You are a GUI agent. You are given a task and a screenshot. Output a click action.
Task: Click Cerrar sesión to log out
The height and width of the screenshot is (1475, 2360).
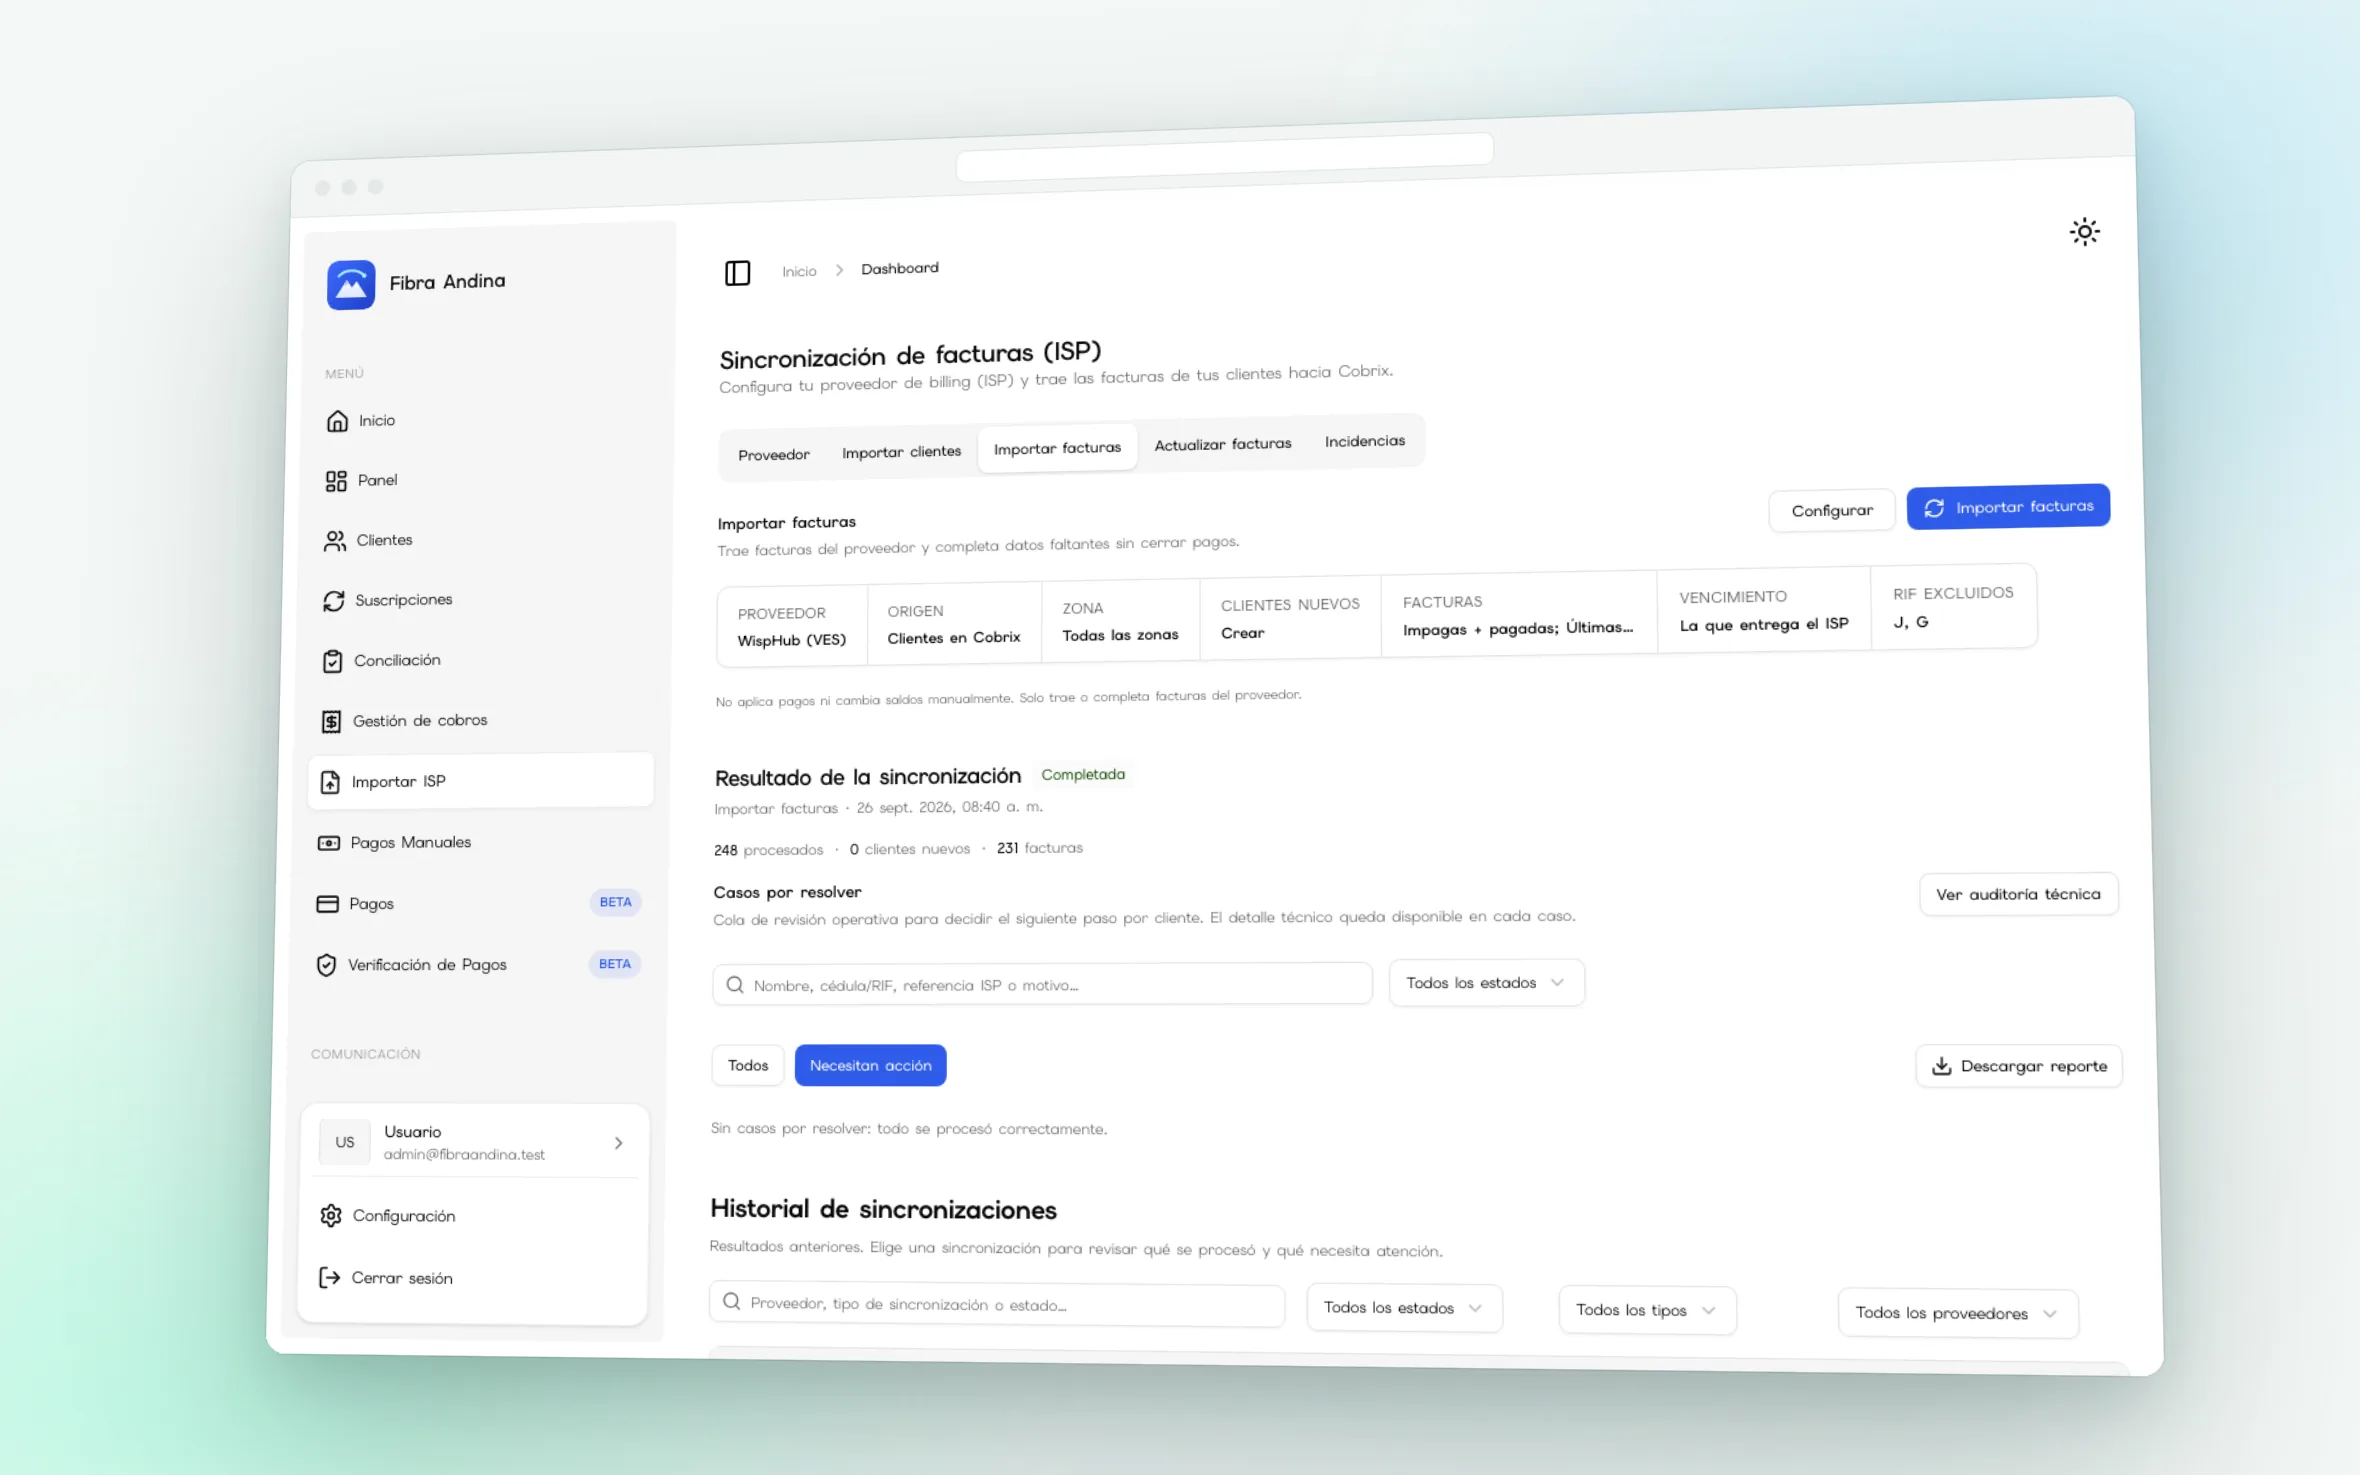(x=402, y=1278)
